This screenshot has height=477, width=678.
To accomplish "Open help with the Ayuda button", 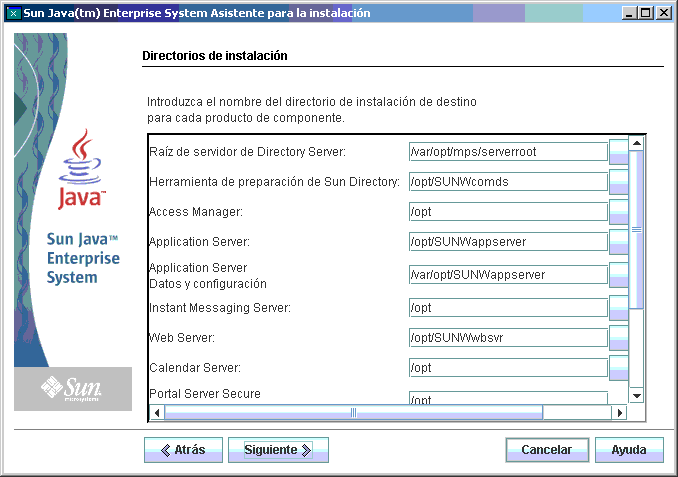I will tap(629, 450).
